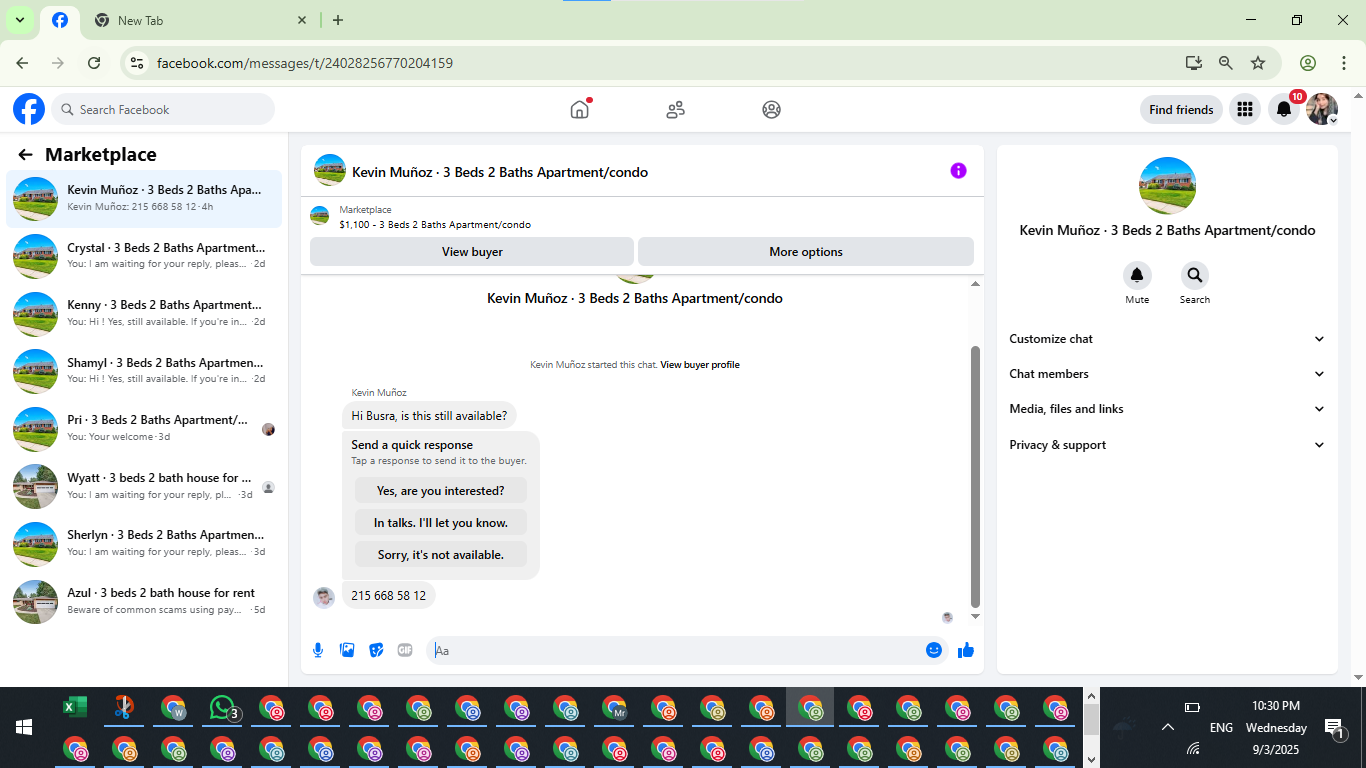The height and width of the screenshot is (768, 1366).
Task: Send a voice clip with microphone icon
Action: pos(318,650)
